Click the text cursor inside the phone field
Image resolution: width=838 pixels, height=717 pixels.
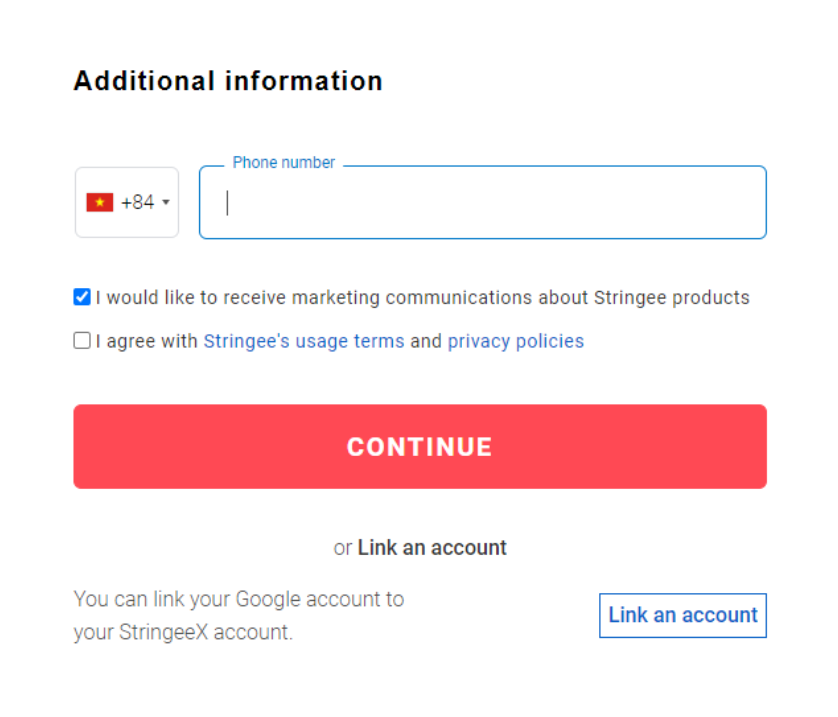point(228,203)
